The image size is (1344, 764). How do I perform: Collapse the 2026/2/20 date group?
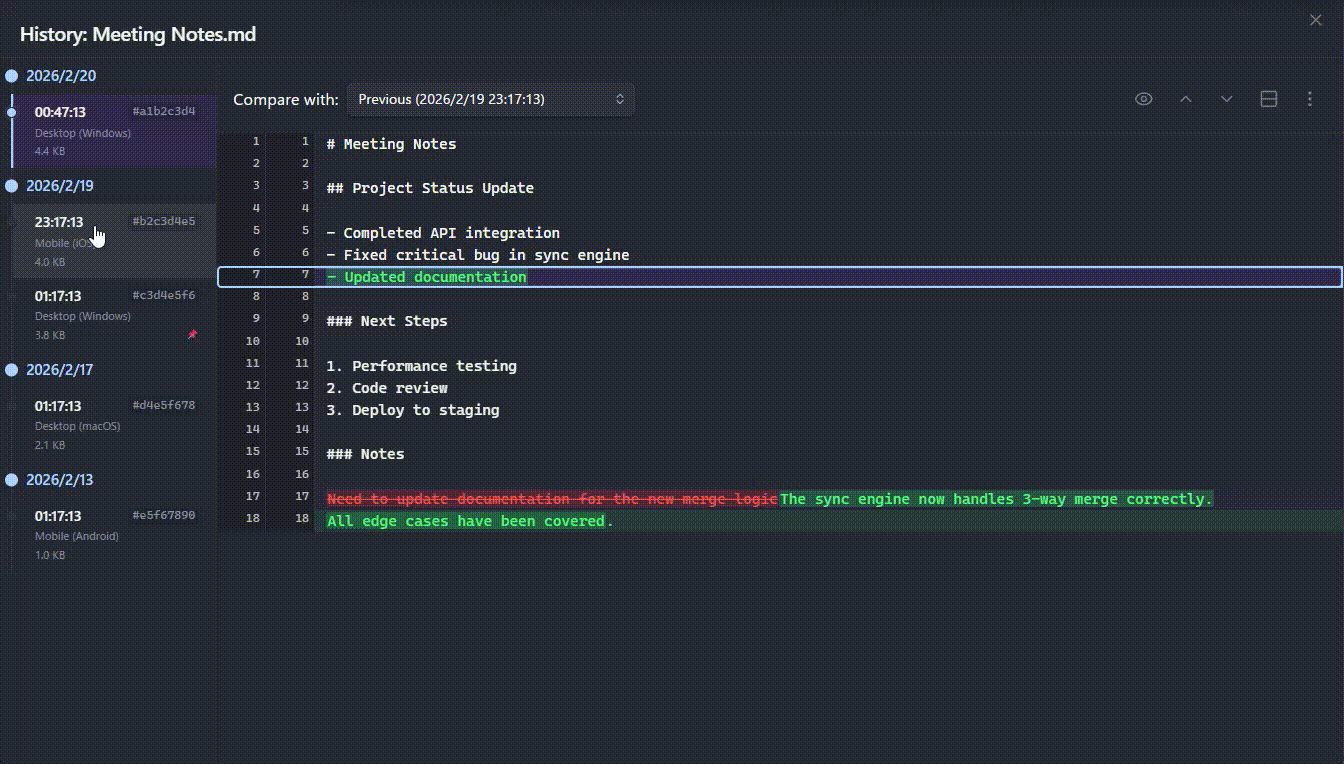(x=60, y=76)
